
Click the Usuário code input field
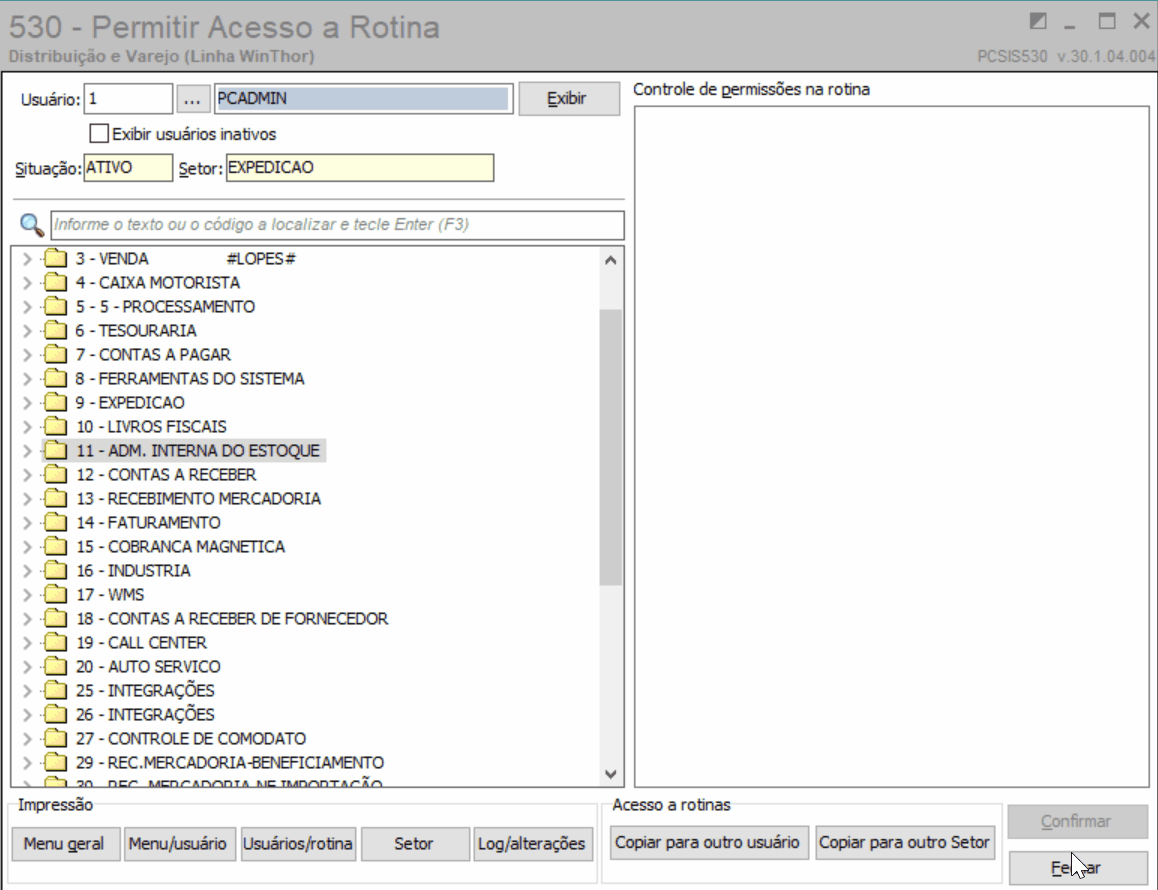tap(129, 98)
